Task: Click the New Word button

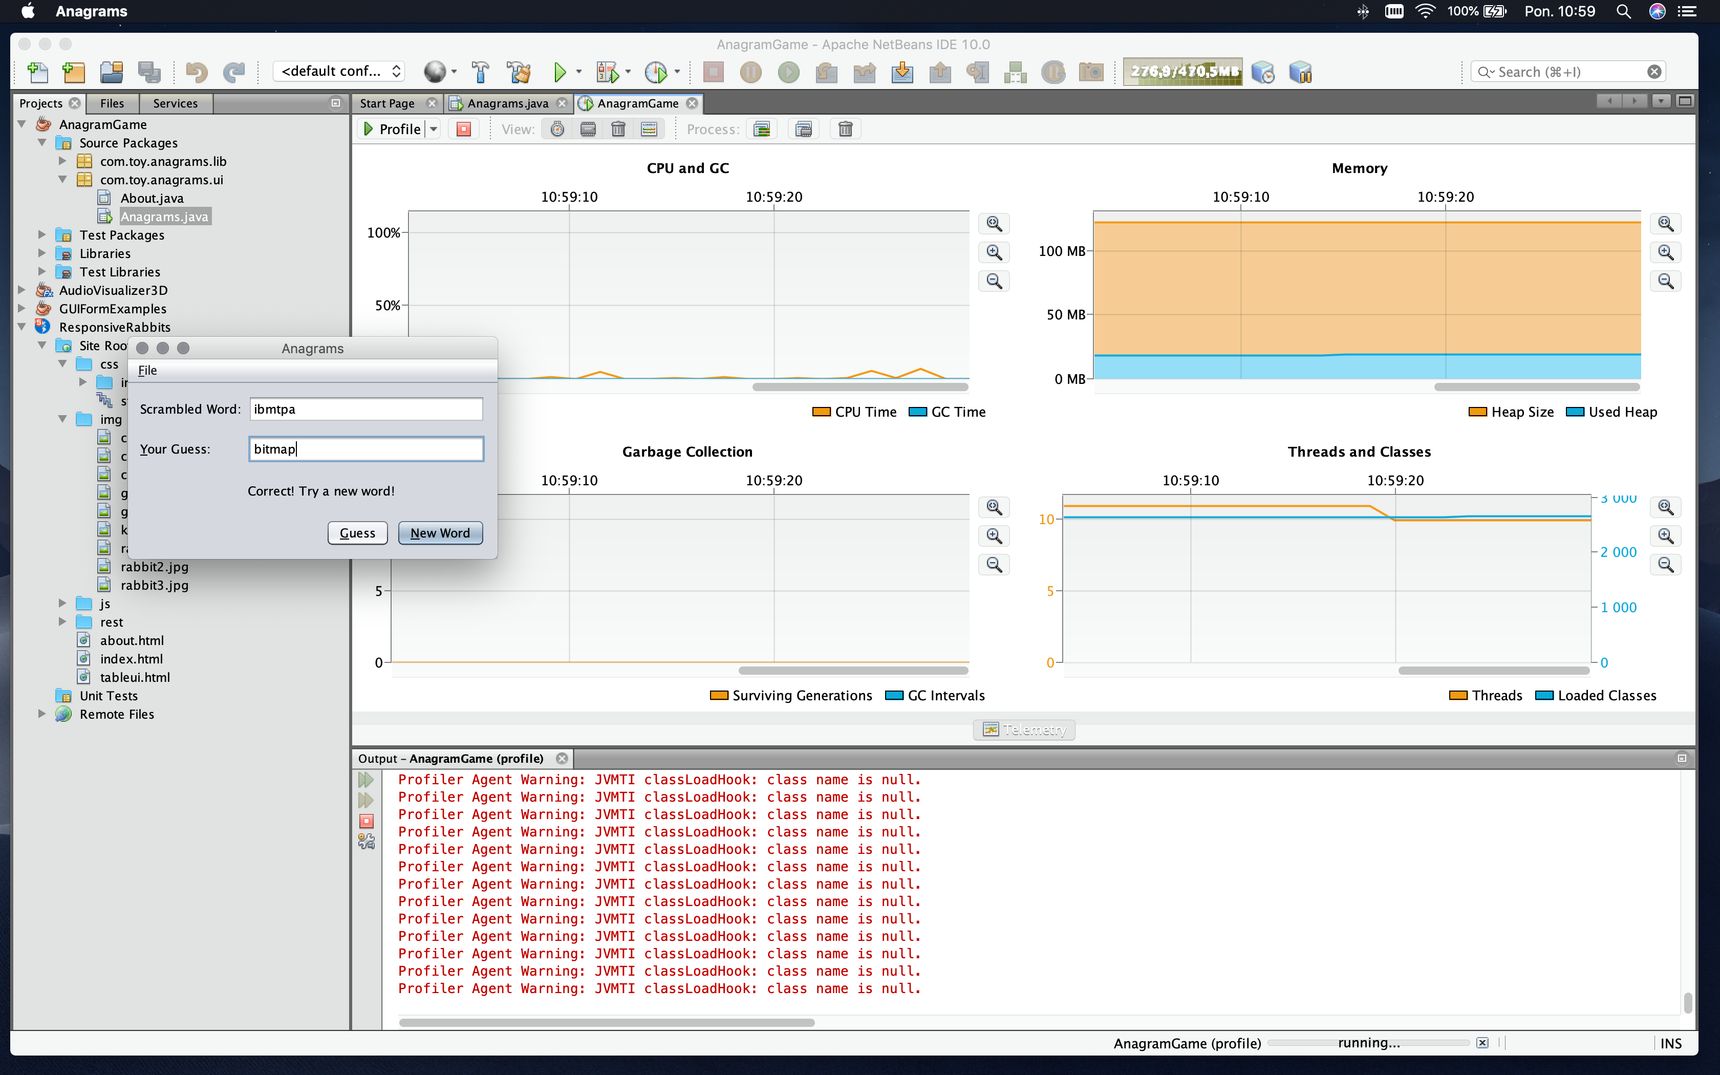Action: point(440,533)
